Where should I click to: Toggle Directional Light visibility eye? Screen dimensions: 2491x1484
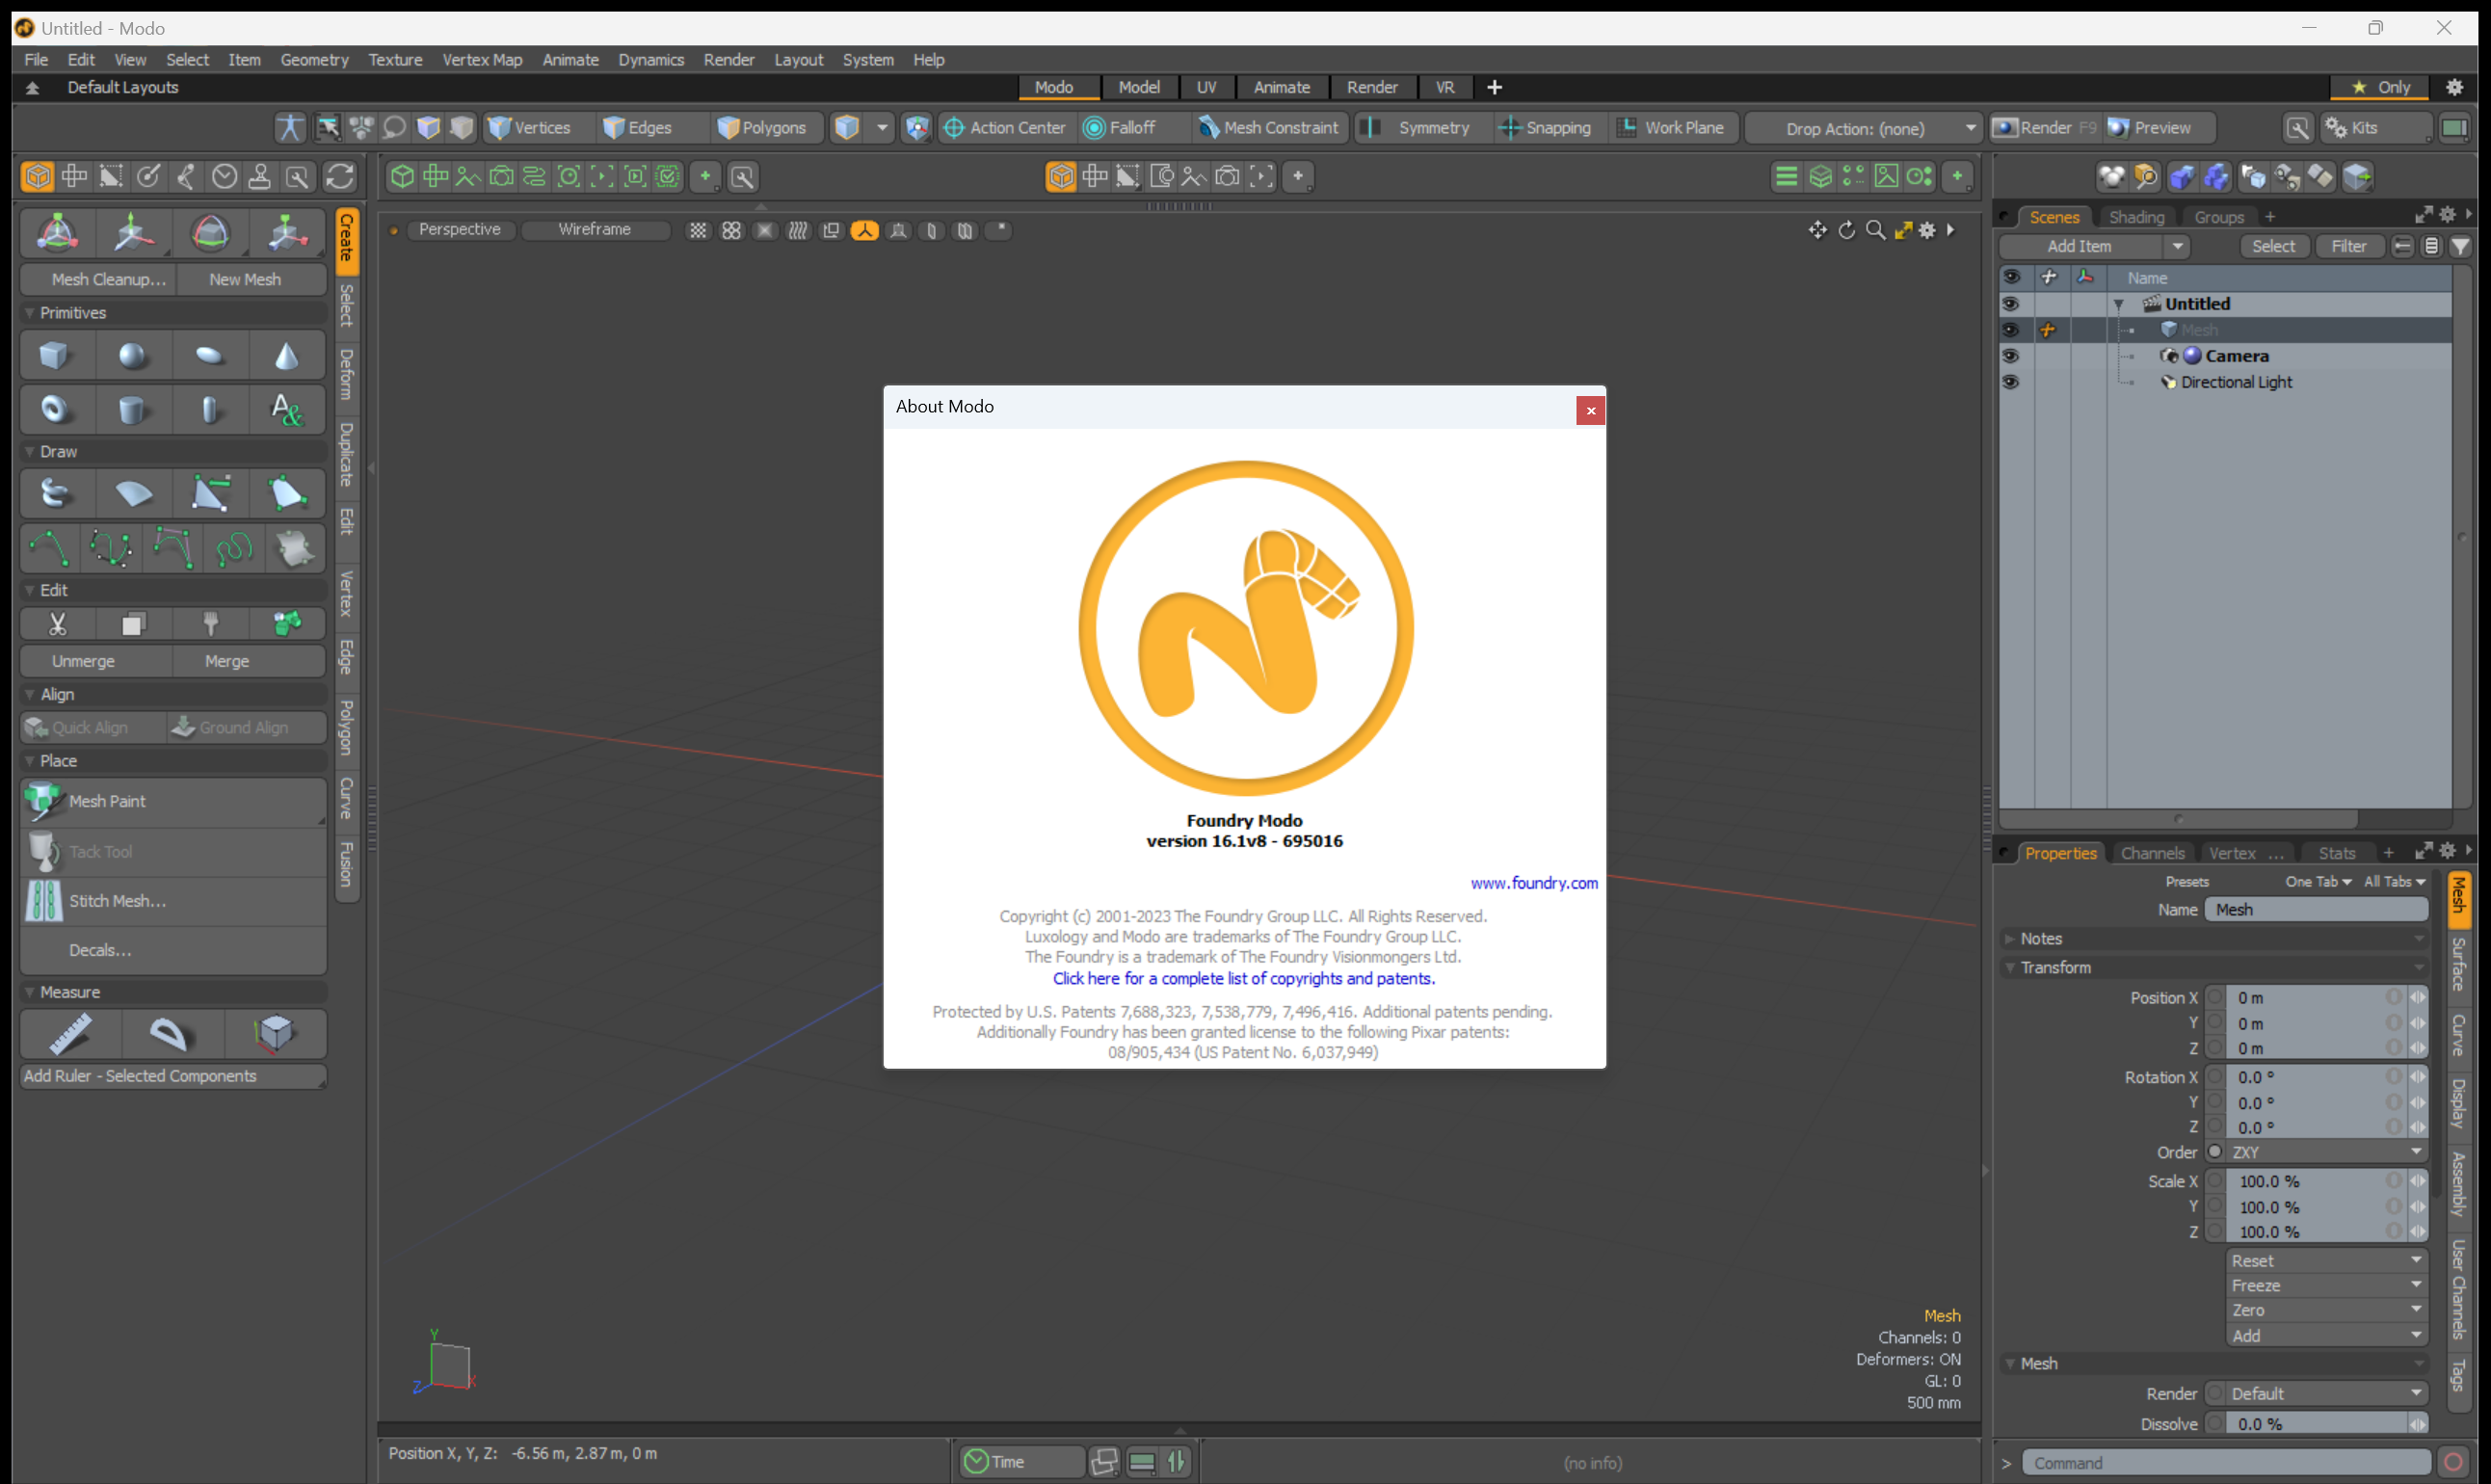click(2010, 382)
